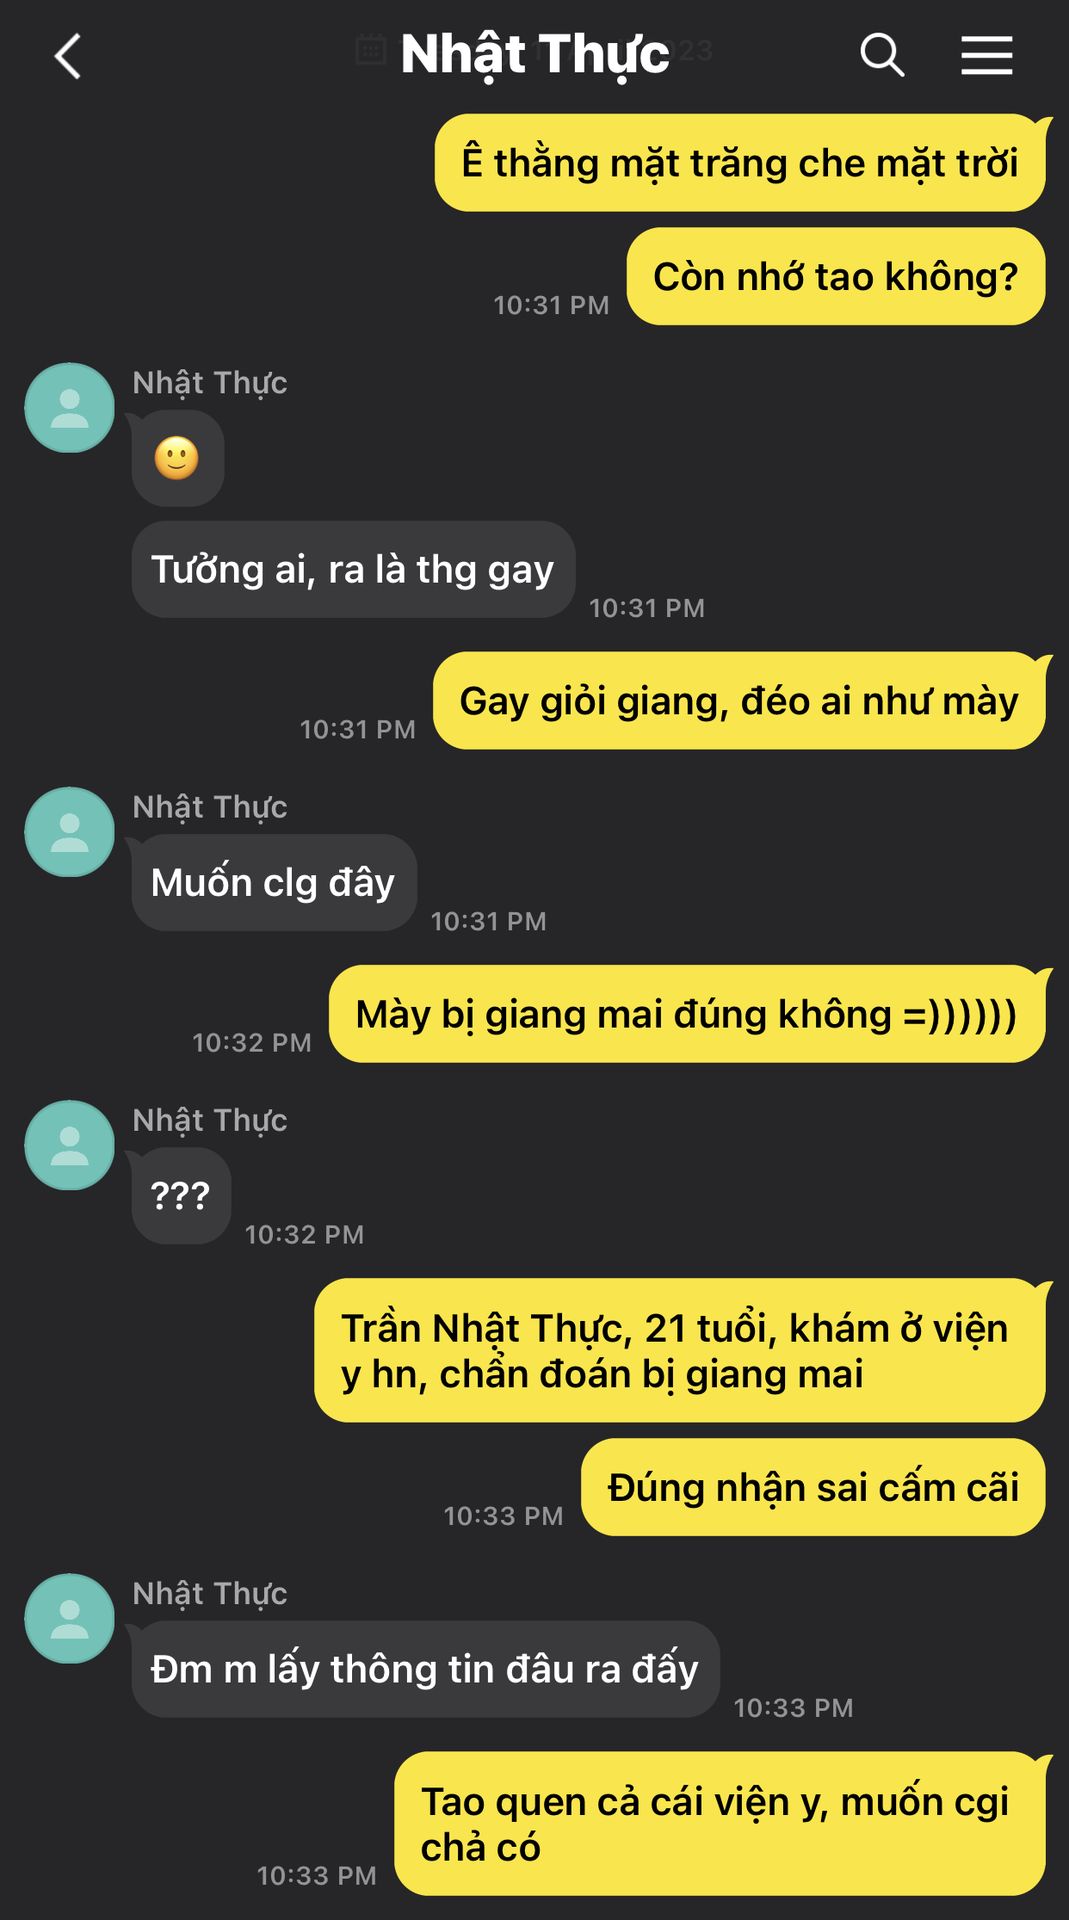The image size is (1069, 1920).
Task: Tap the 'Mày bị giang mai đúng không' bubble
Action: coord(687,1014)
